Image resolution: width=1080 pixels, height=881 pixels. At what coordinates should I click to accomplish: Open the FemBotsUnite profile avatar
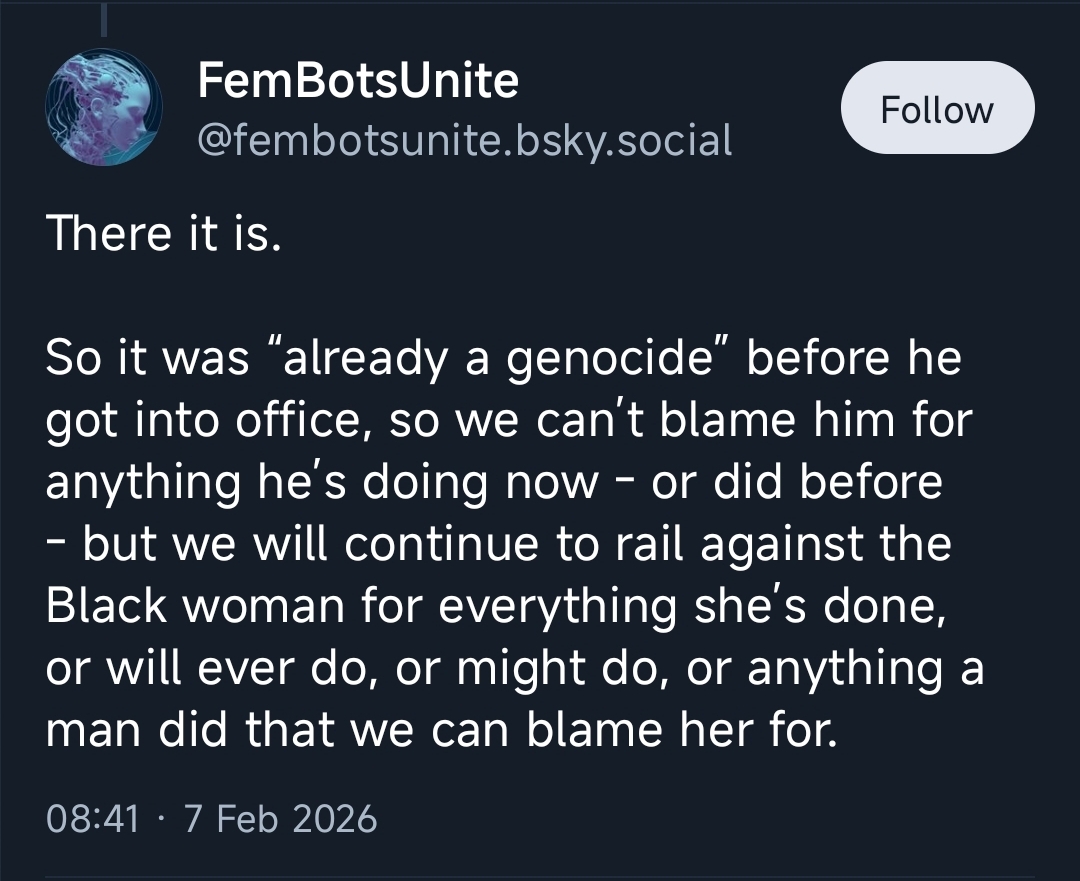[x=104, y=108]
